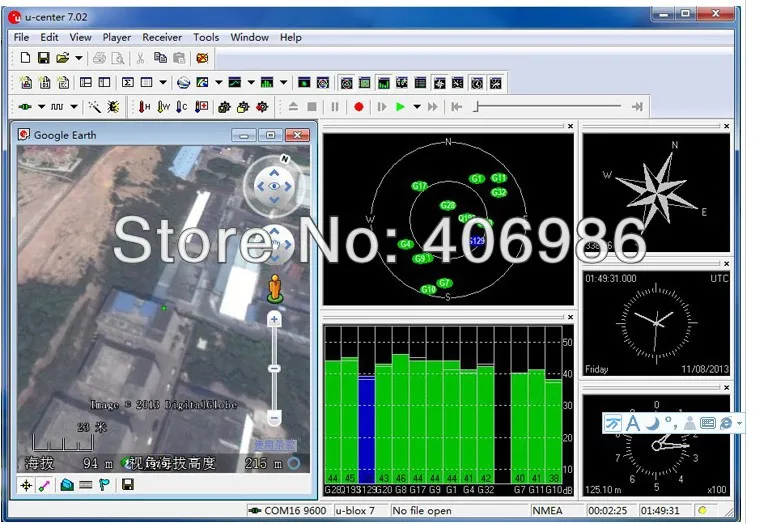This screenshot has height=524, width=760.
Task: Open a file with the folder icon
Action: tap(63, 58)
